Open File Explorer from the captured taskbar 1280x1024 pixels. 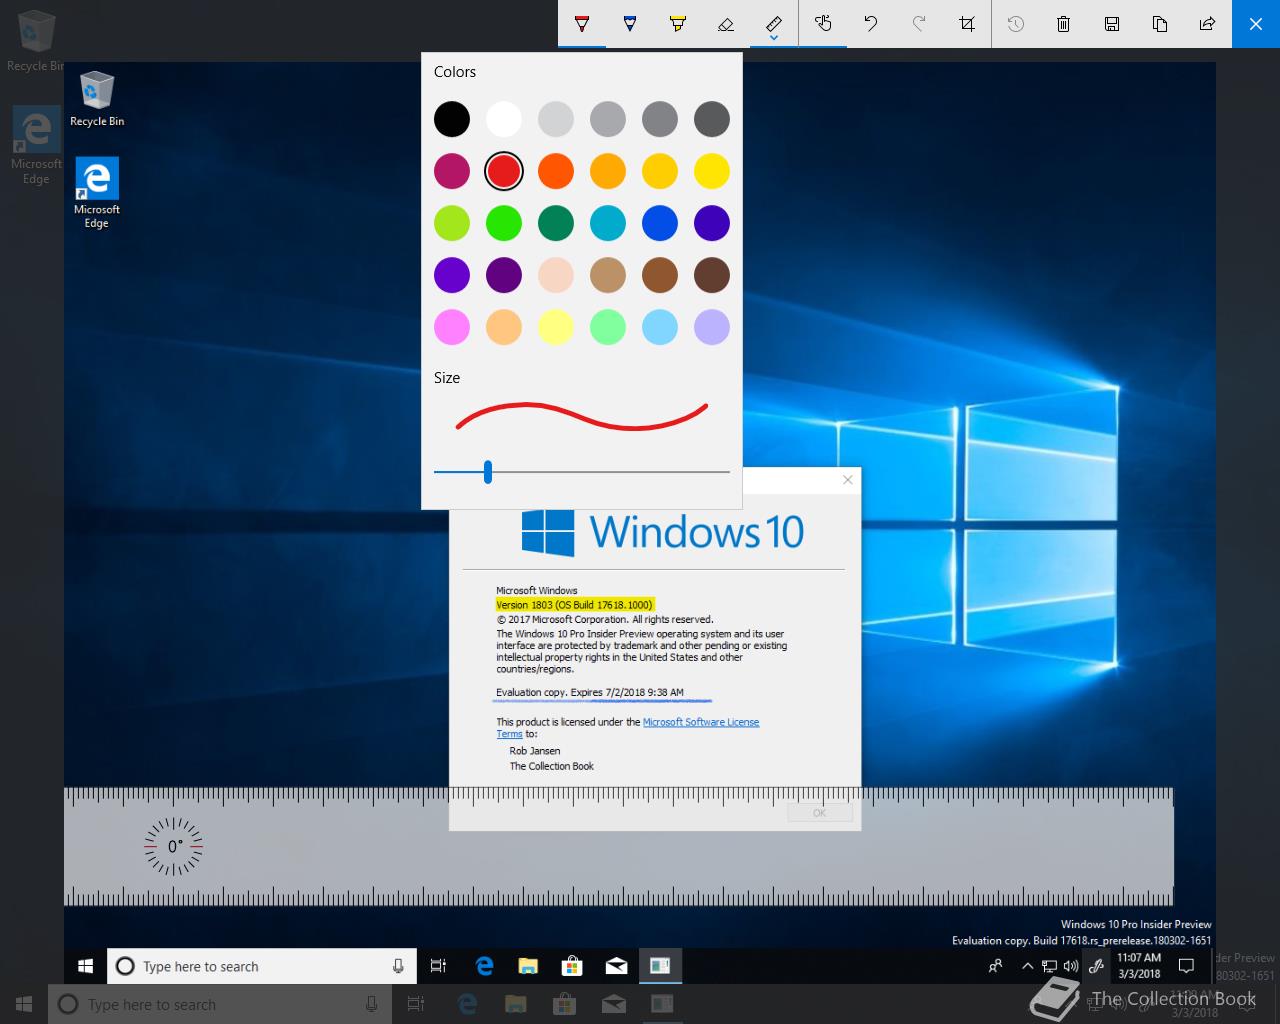click(528, 966)
